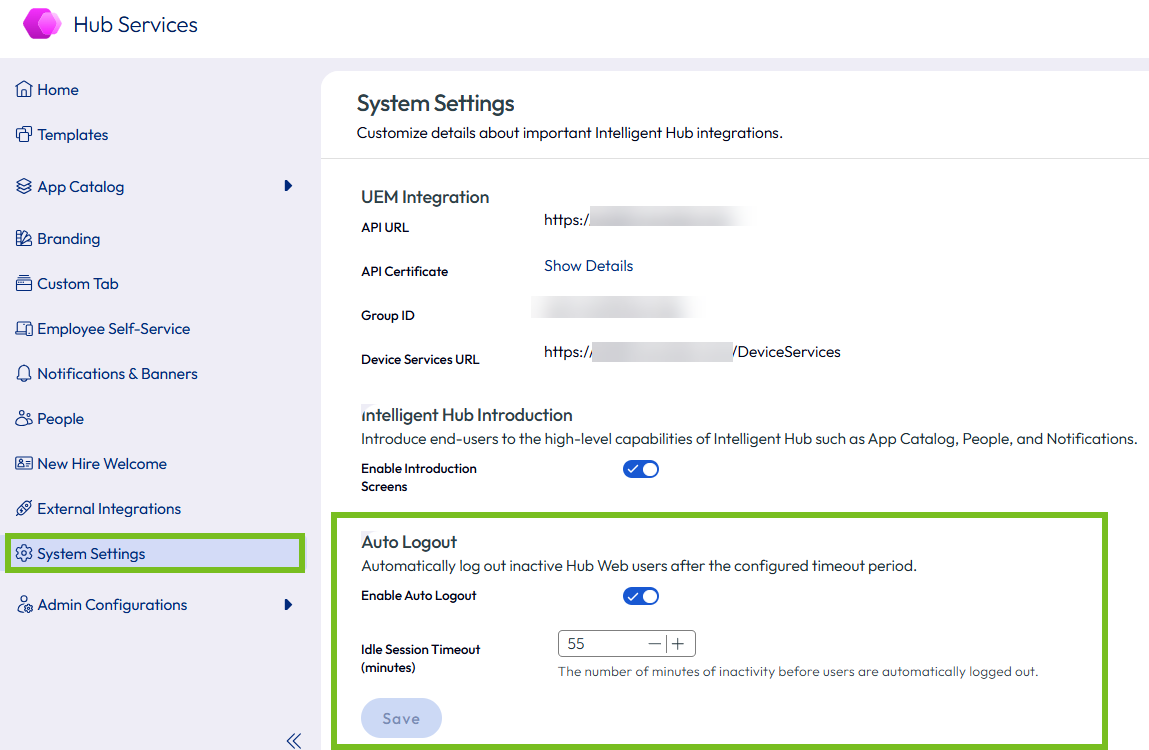Click the Intelligent Hub Introduction heading
1149x750 pixels.
click(467, 415)
